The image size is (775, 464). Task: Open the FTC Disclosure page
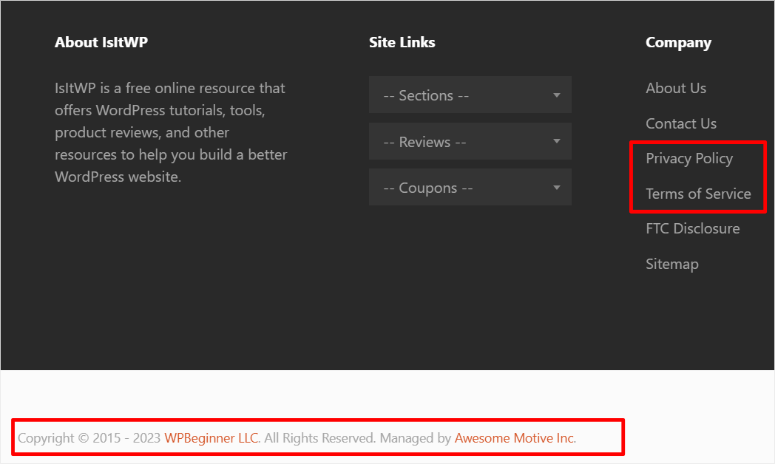pyautogui.click(x=692, y=228)
